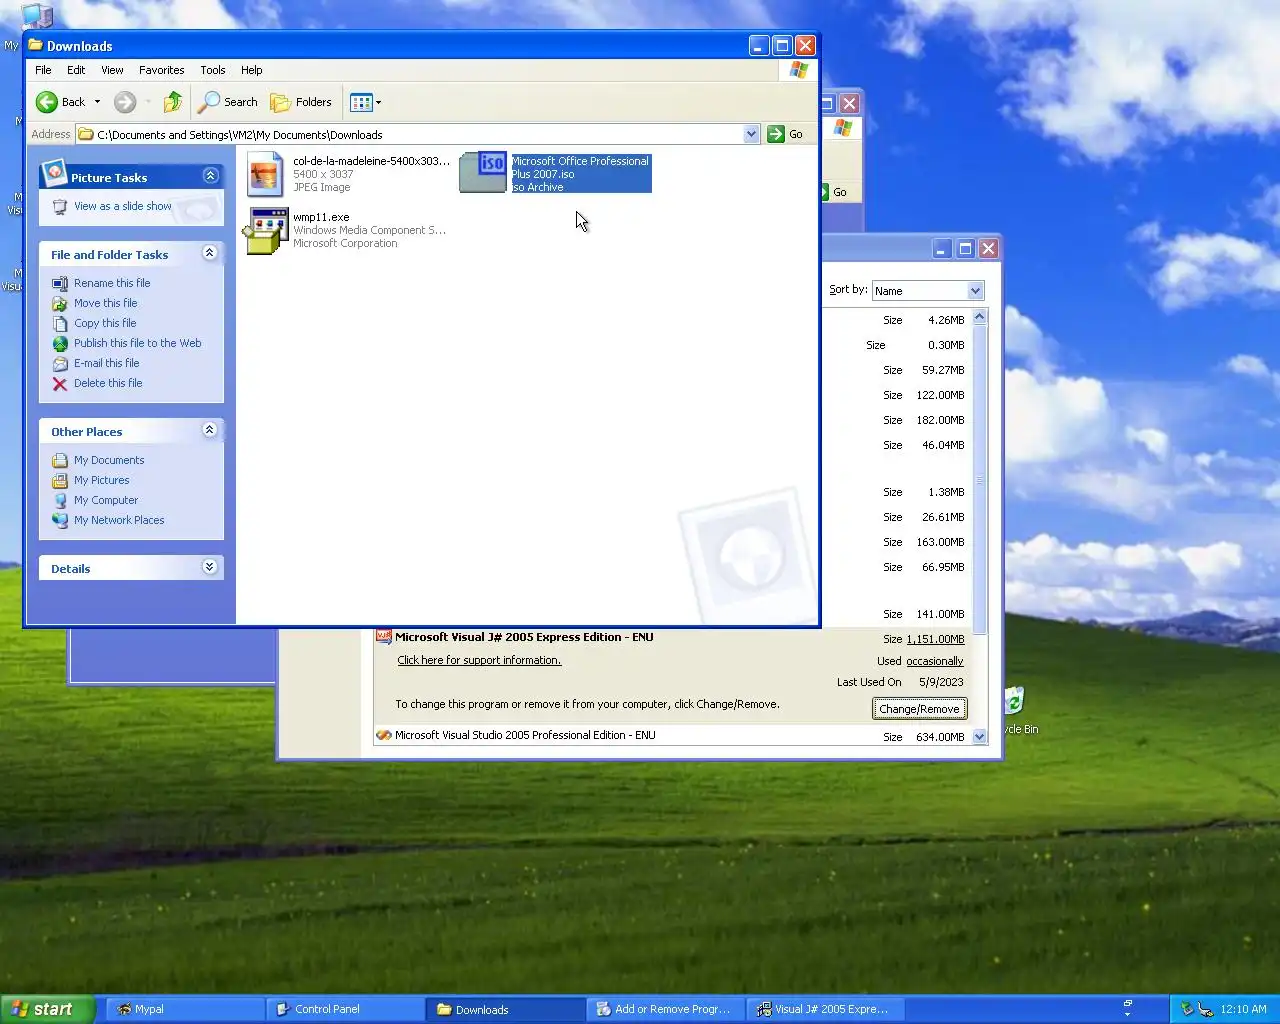The width and height of the screenshot is (1280, 1024).
Task: Click the My Network Places link
Action: coord(119,520)
